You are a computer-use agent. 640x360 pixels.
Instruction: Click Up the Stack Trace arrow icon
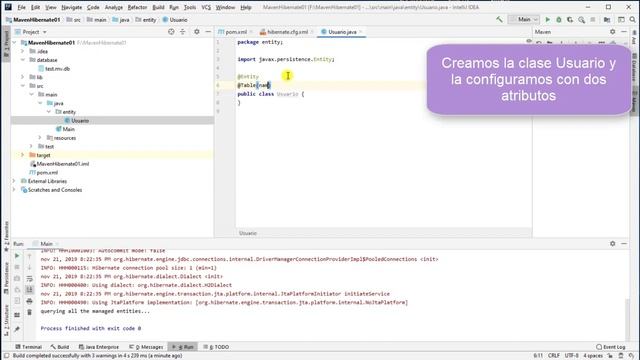pos(29,256)
